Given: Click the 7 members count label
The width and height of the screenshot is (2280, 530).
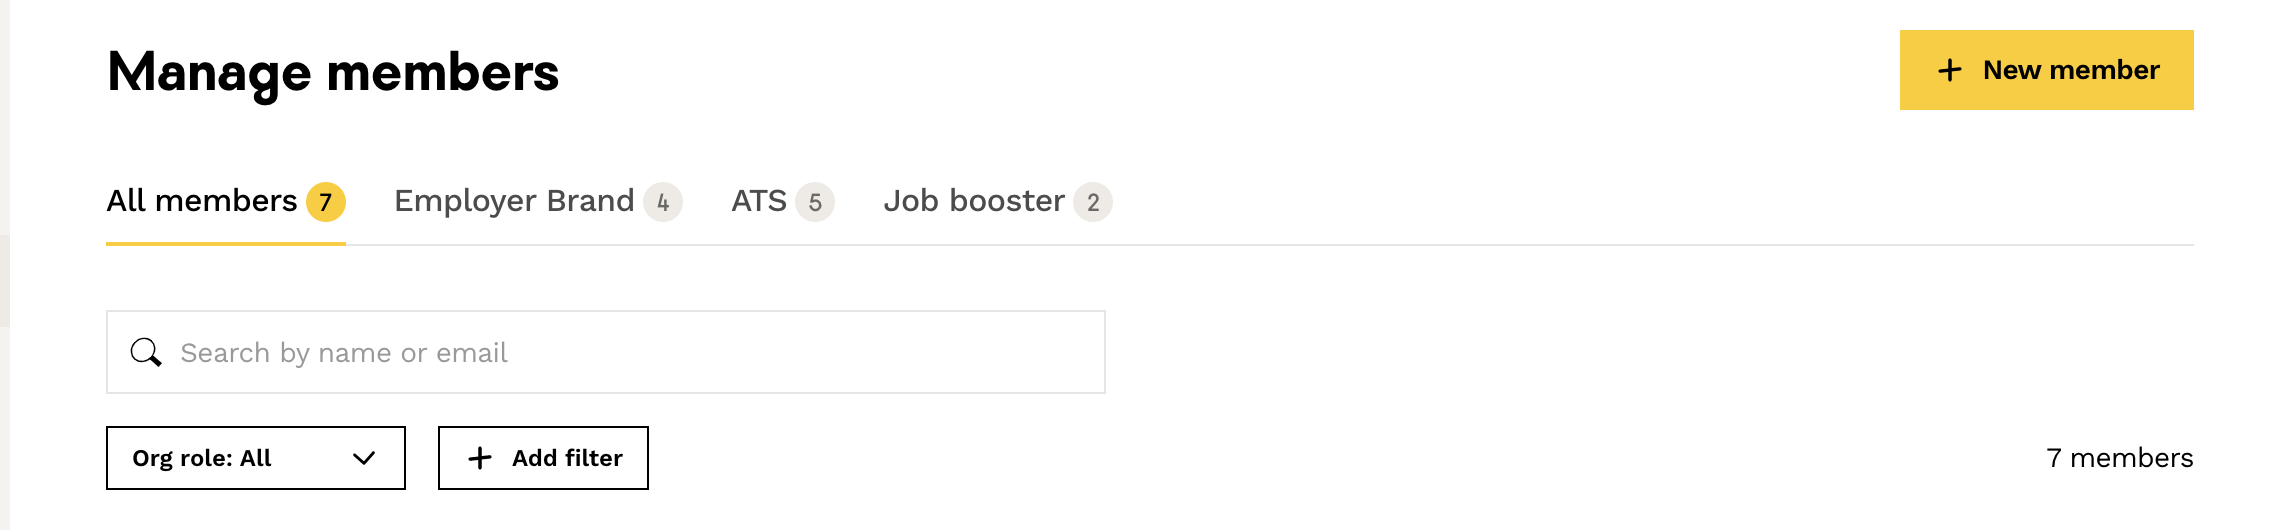Looking at the screenshot, I should click(2119, 458).
